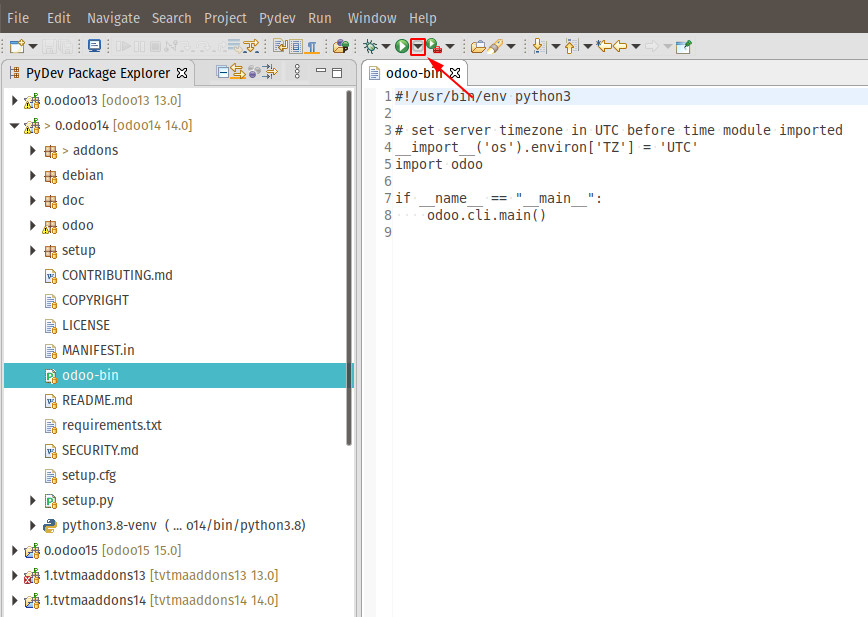Screen dimensions: 868x617
Task: Select requirements.txt in the package explorer
Action: [x=111, y=425]
